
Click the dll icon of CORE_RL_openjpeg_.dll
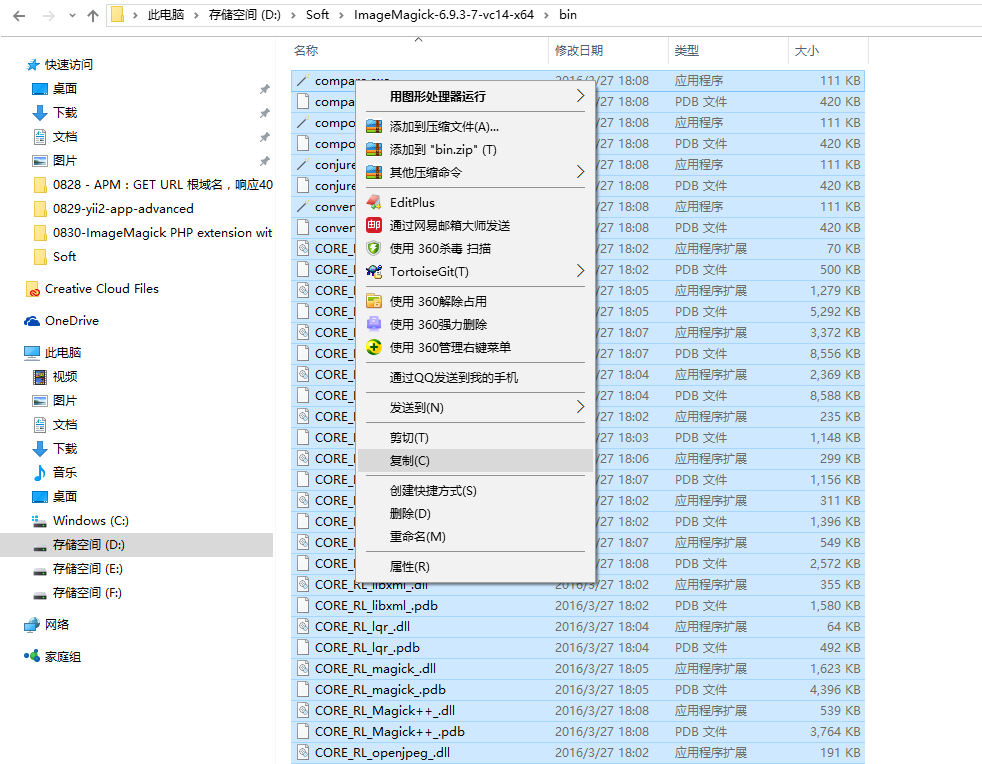[x=303, y=752]
